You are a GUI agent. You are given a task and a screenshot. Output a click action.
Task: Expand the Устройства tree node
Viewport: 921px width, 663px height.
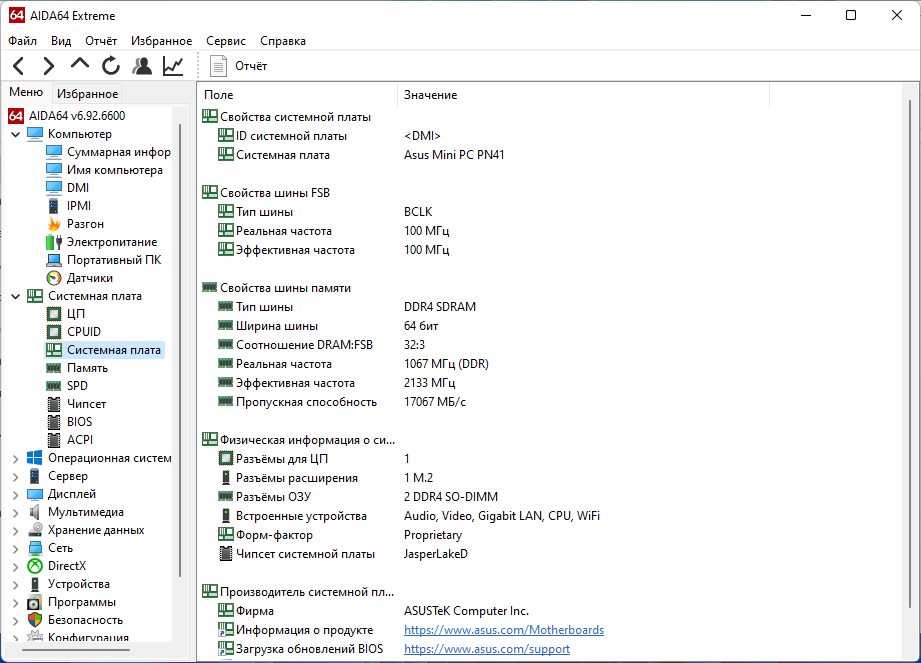(16, 585)
